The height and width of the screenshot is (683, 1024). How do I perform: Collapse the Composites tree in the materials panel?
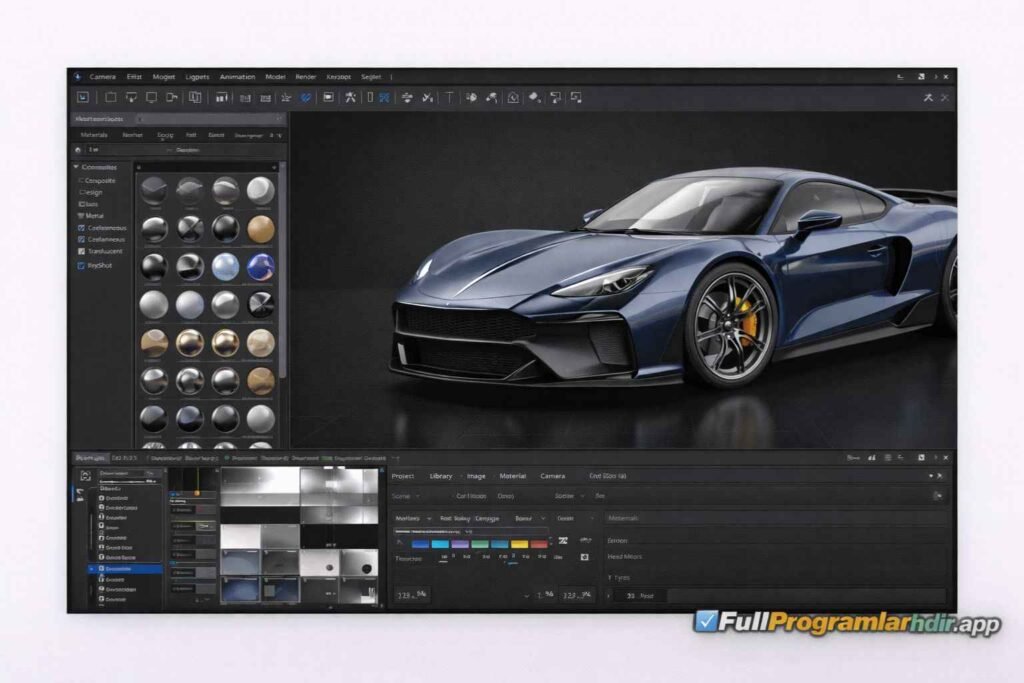[76, 167]
